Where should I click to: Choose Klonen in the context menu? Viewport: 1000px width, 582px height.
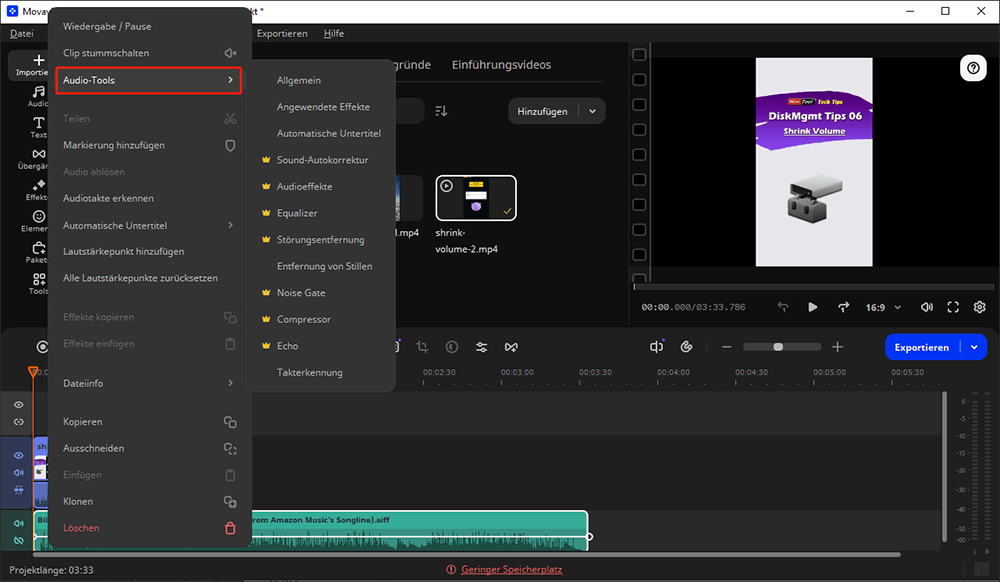pyautogui.click(x=78, y=501)
